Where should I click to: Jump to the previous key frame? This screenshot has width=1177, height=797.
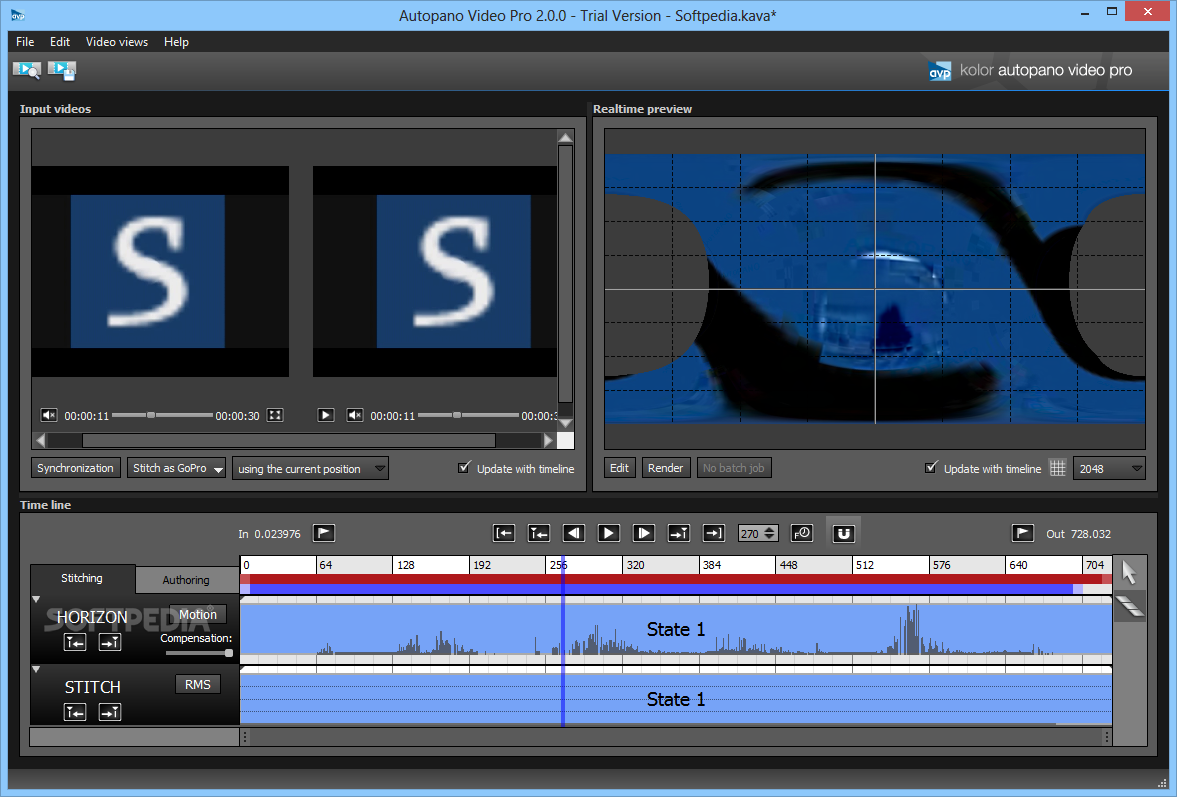click(538, 533)
